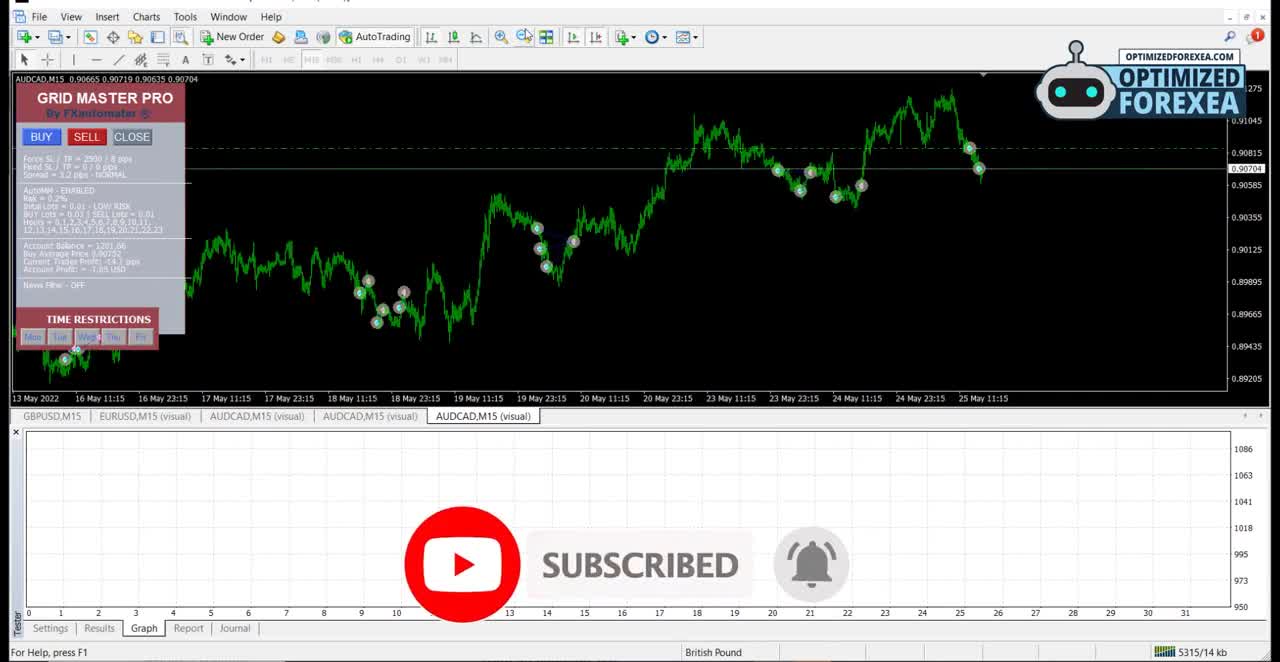Viewport: 1280px width, 662px height.
Task: Switch to the GBPUSD,M15 chart tab
Action: pos(52,416)
